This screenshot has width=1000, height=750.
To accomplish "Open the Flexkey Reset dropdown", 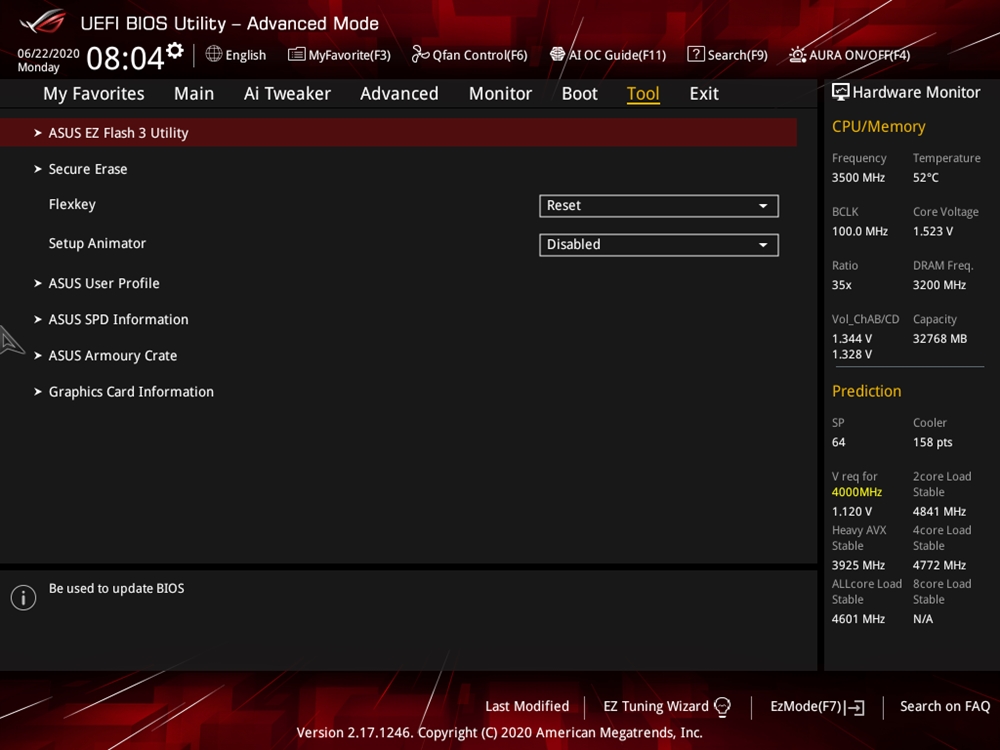I will click(659, 206).
